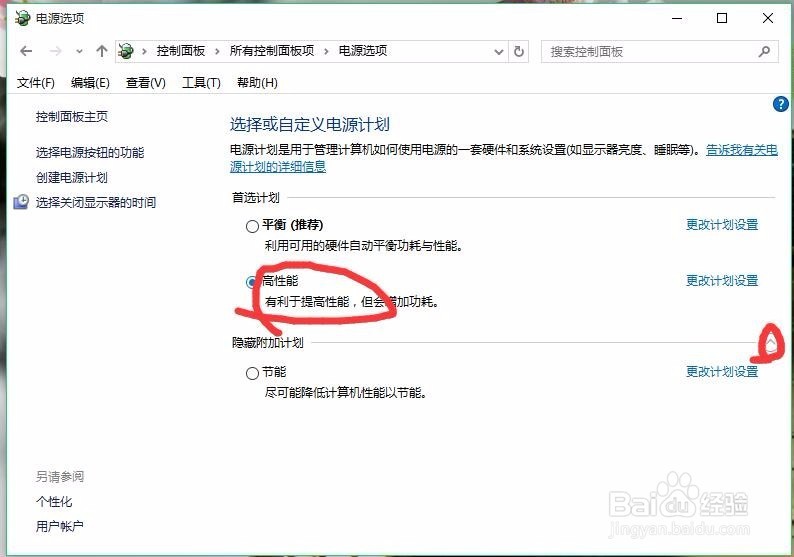Refresh the Power Options page
This screenshot has height=557, width=794.
tap(519, 52)
